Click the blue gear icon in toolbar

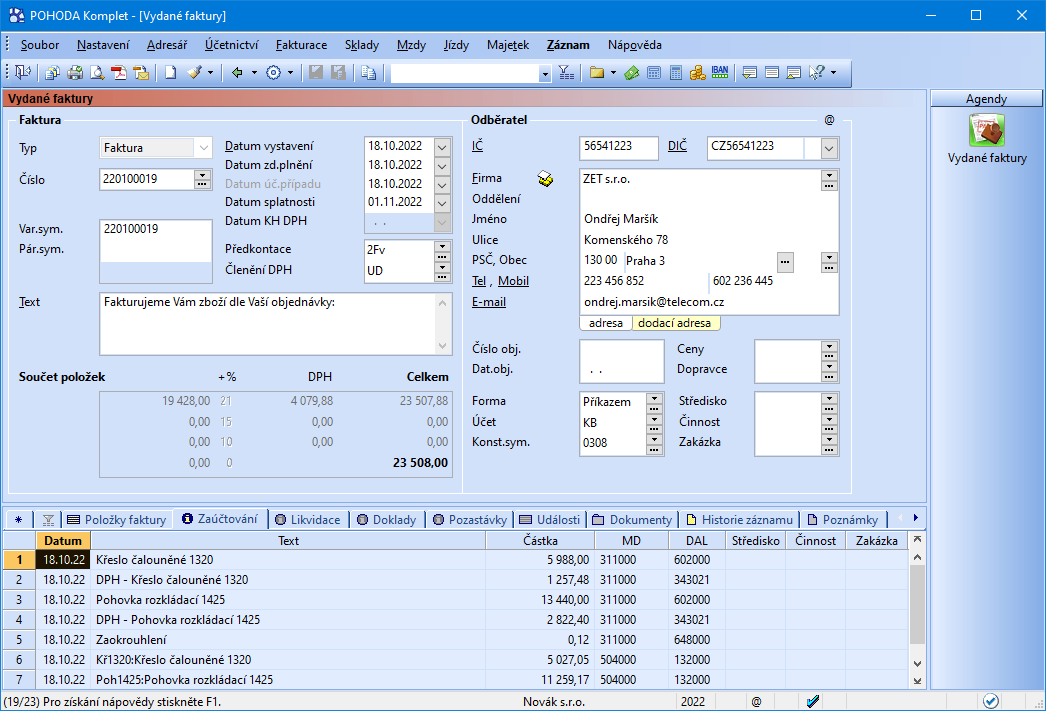(274, 73)
